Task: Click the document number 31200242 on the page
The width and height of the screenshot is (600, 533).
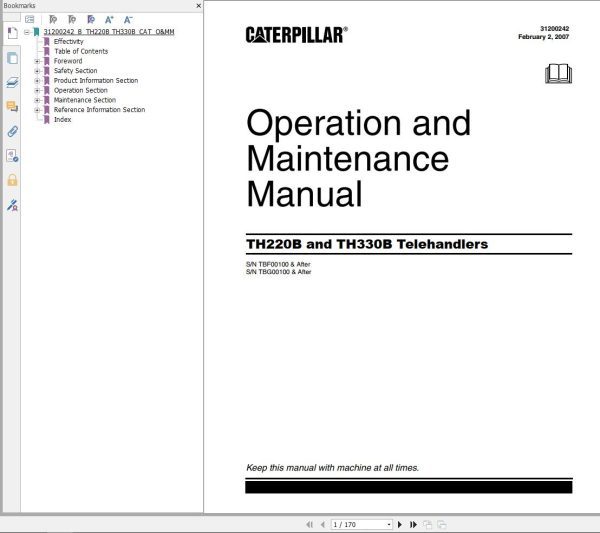Action: click(554, 29)
